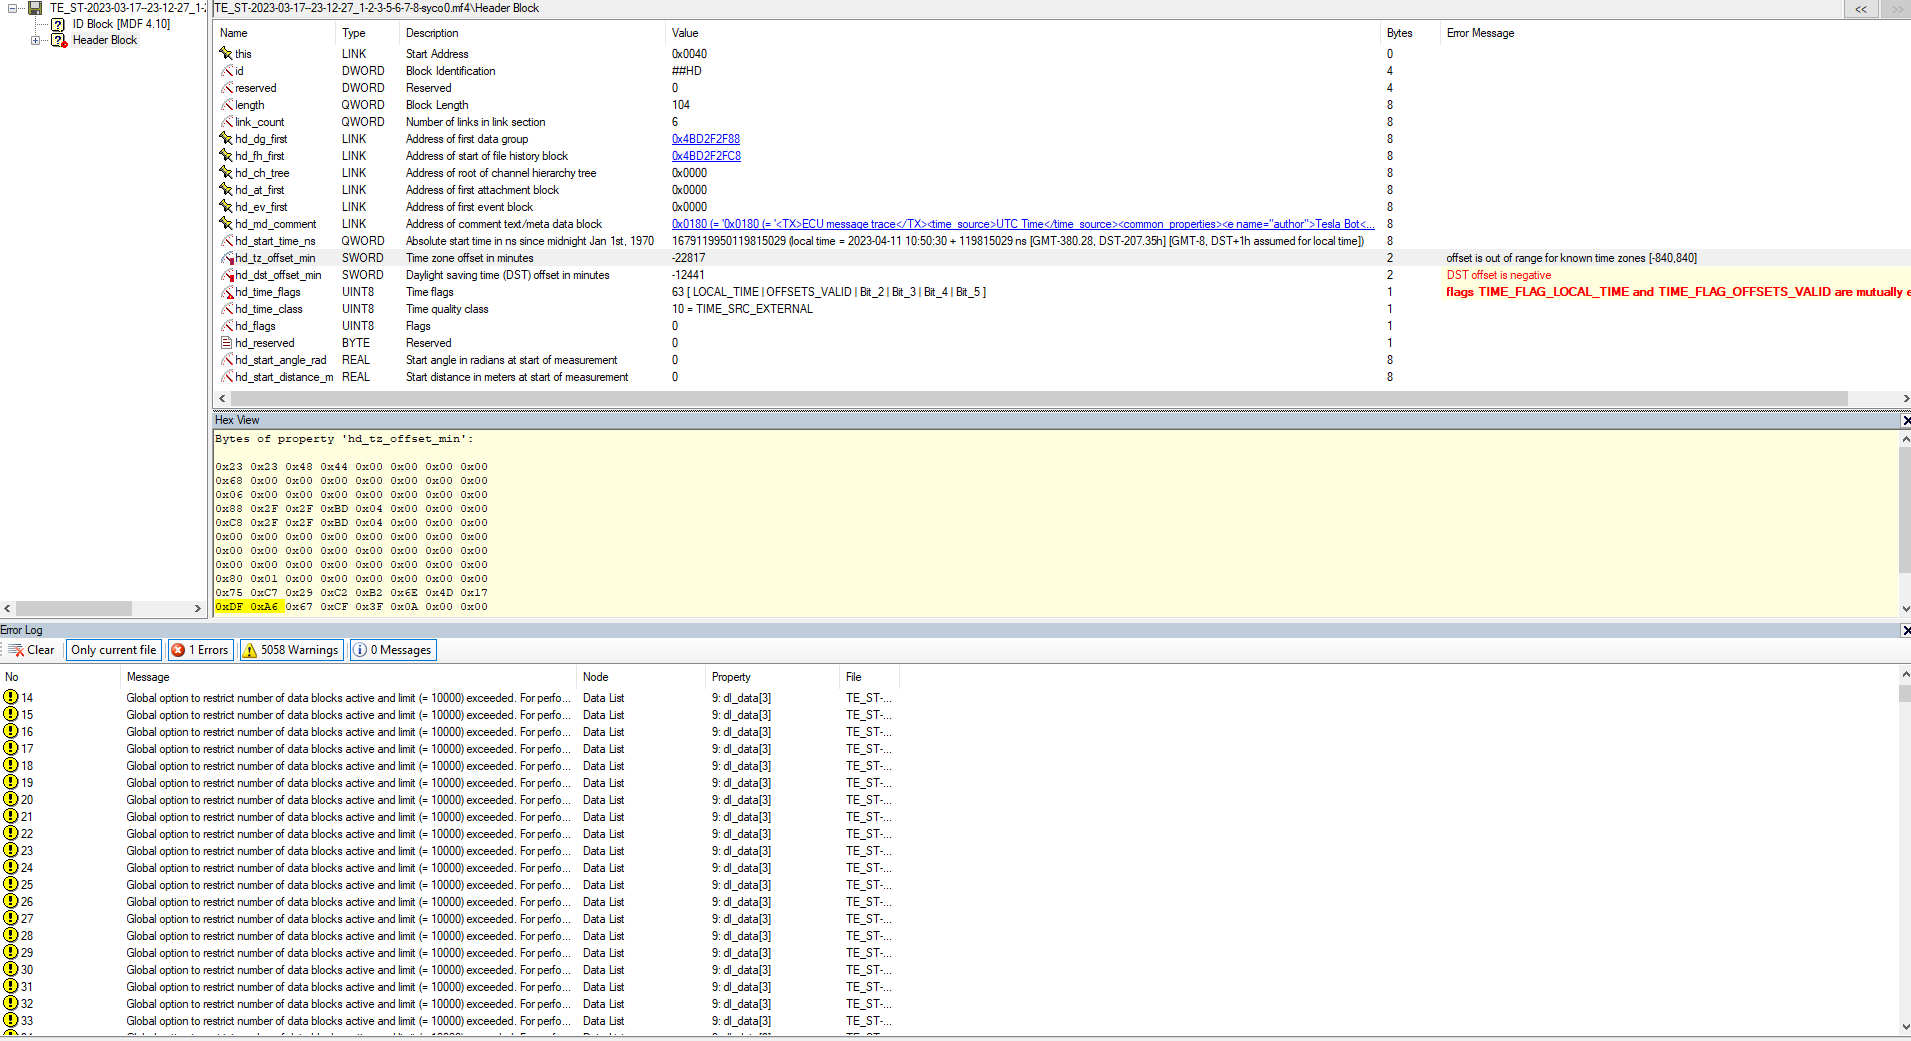Select the error-marked icon on Header Block
Screen dimensions: 1911x1041
coord(59,40)
